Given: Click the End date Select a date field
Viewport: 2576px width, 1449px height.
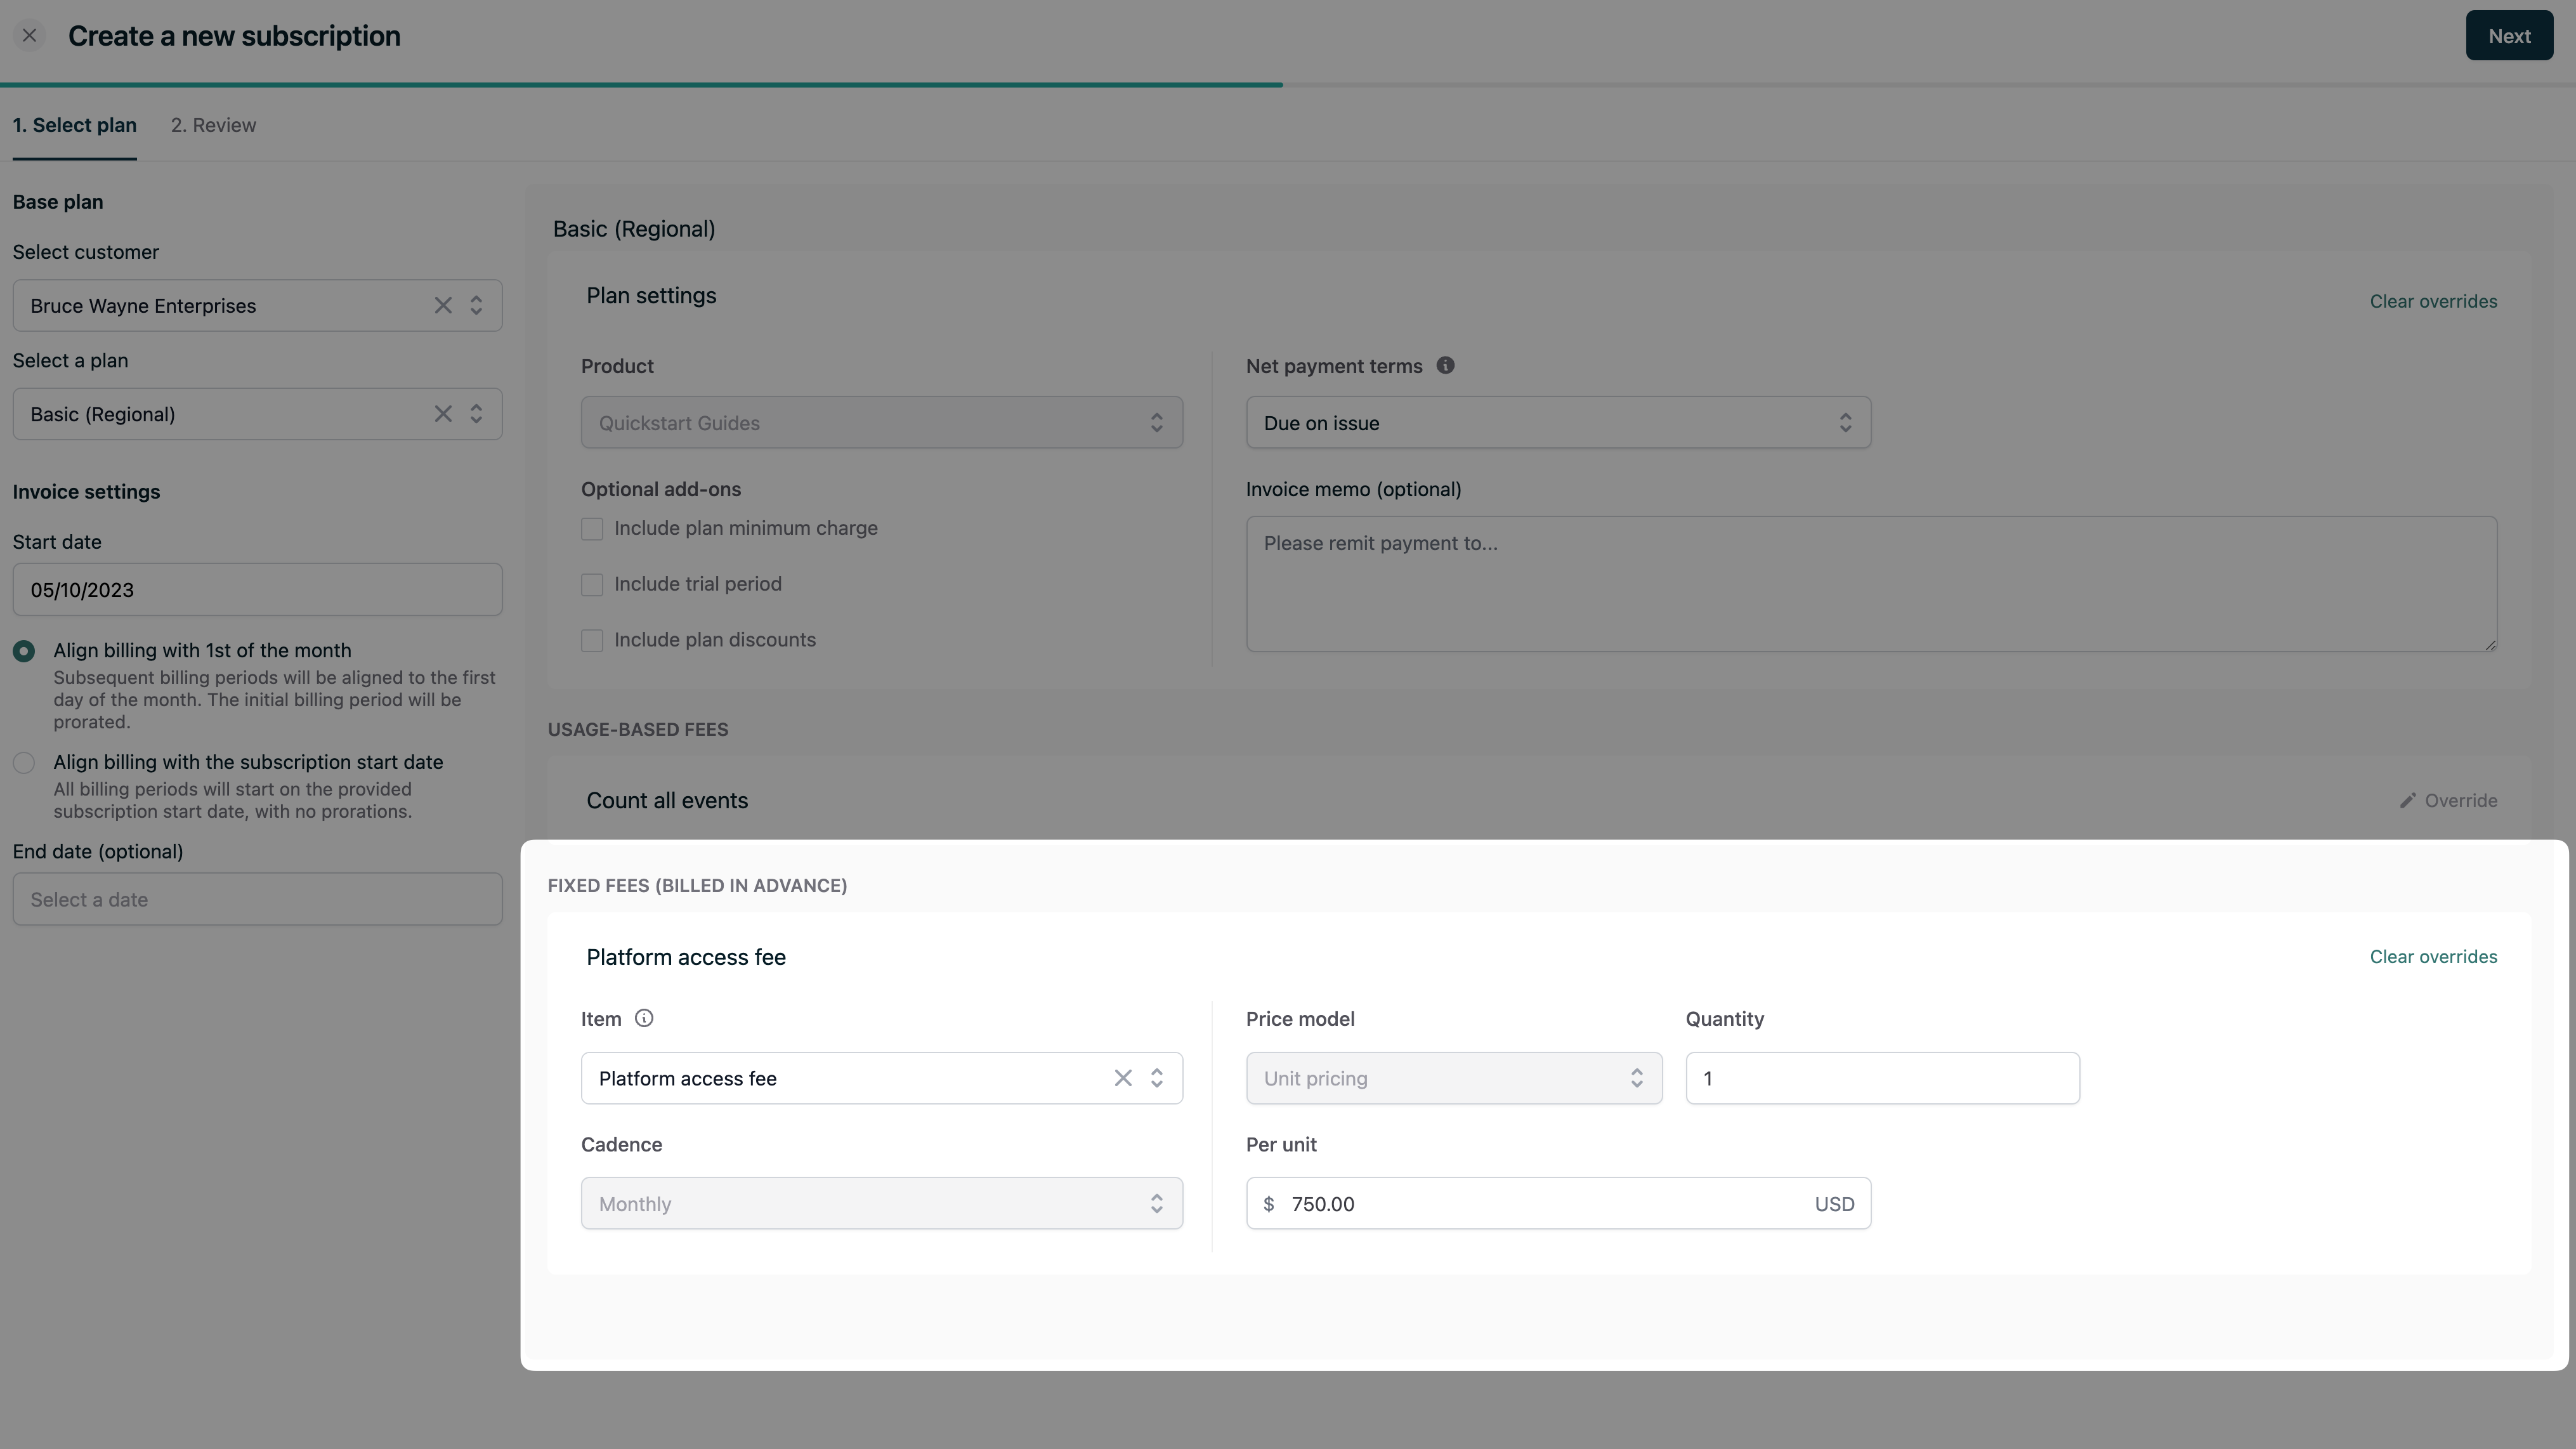Looking at the screenshot, I should click(257, 899).
